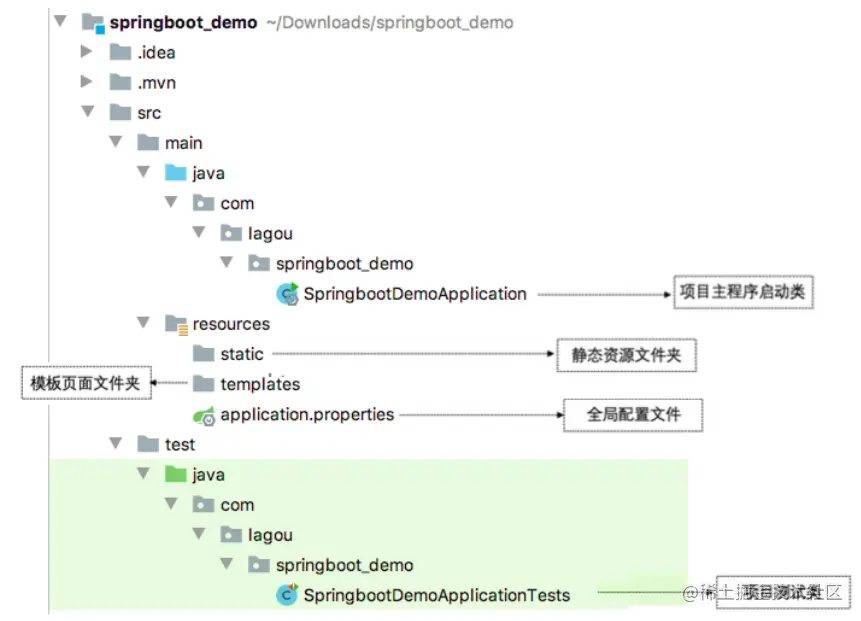Click the .idea folder icon

(x=120, y=52)
